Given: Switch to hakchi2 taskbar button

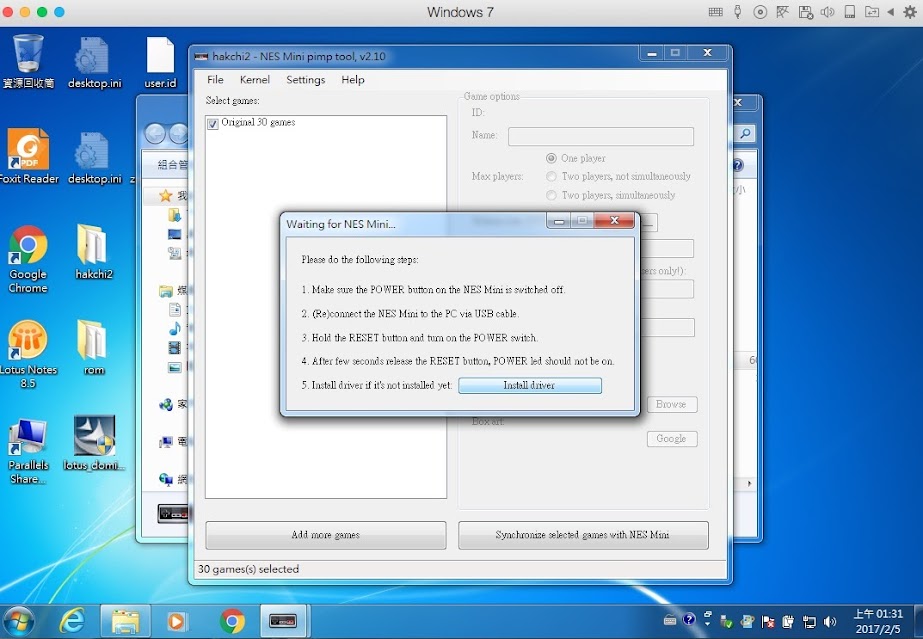Looking at the screenshot, I should pos(283,621).
